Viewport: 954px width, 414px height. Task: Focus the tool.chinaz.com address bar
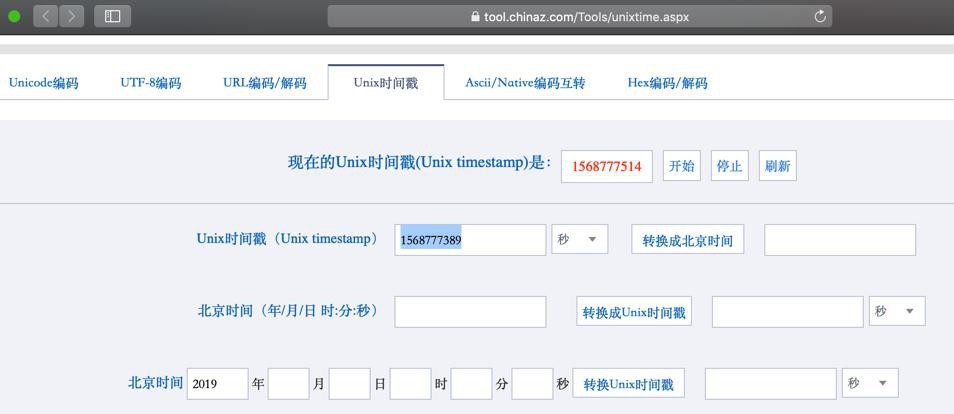coord(580,16)
